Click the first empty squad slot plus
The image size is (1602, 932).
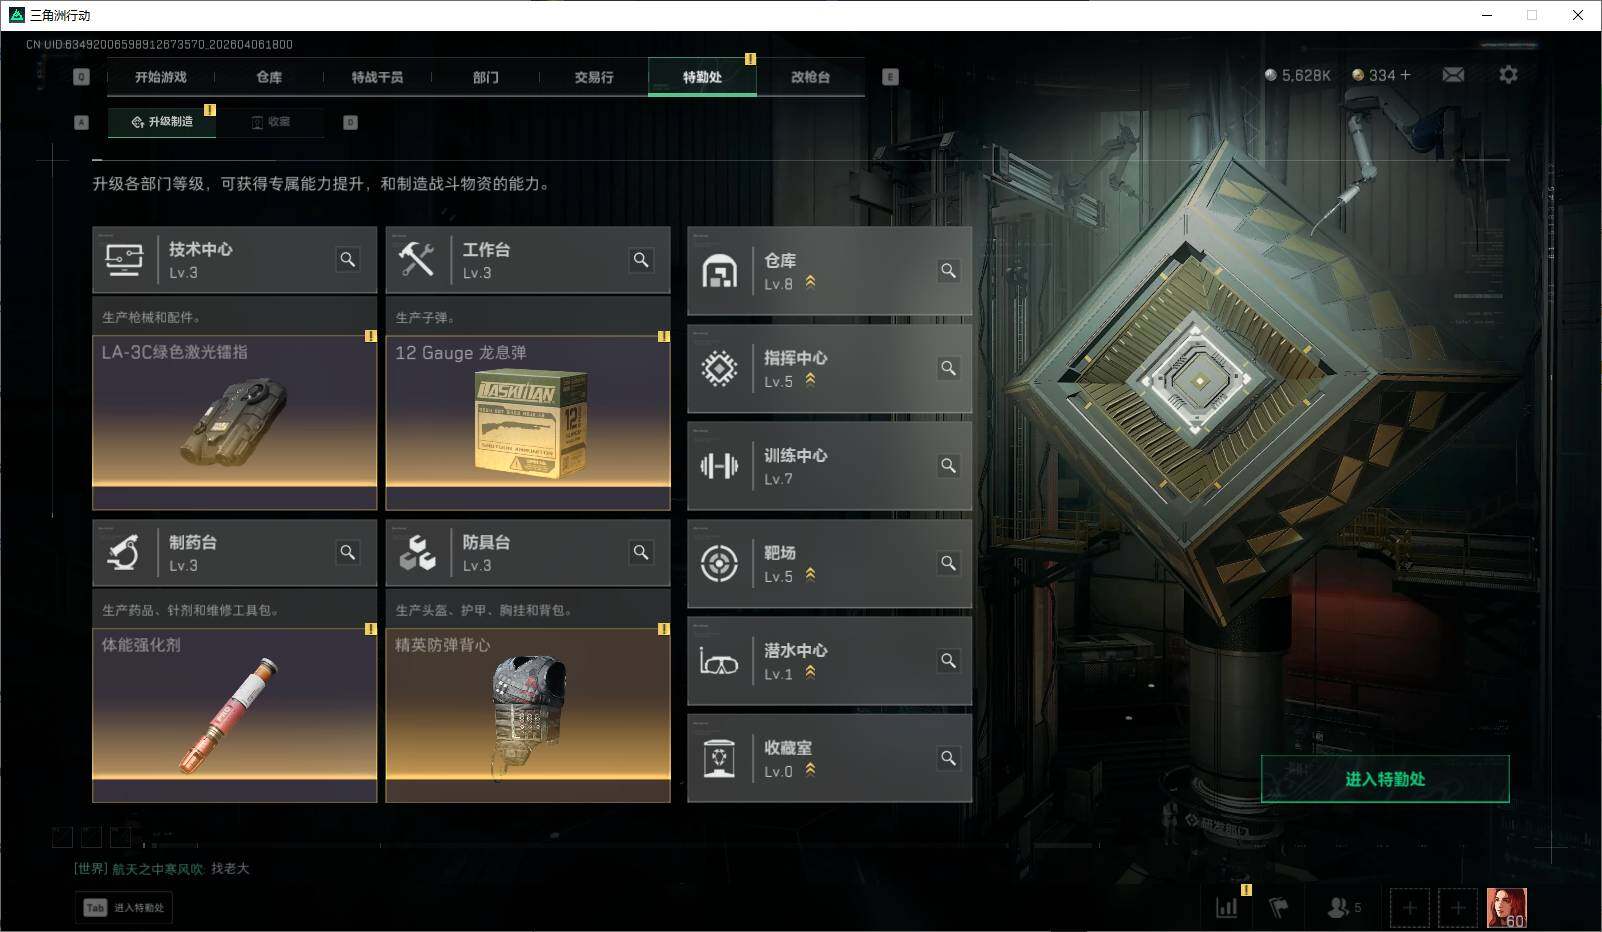click(x=1409, y=908)
